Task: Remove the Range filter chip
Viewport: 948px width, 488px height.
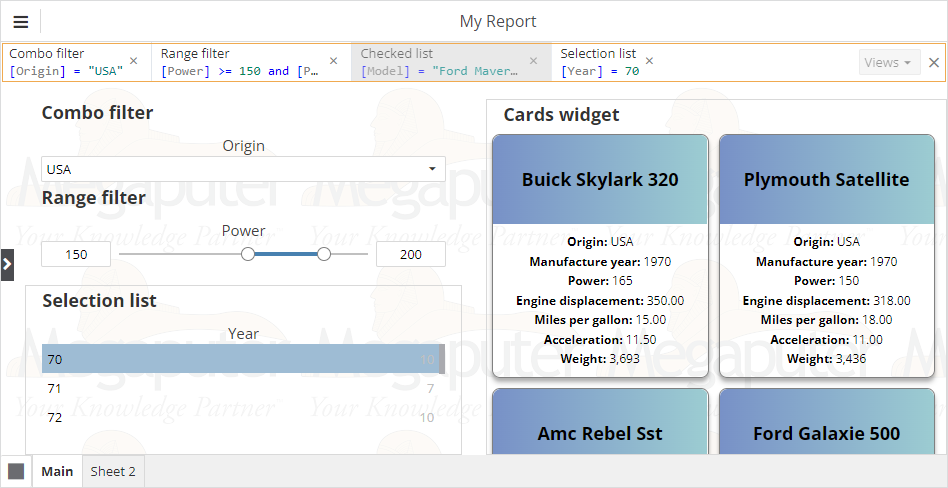Action: click(334, 61)
